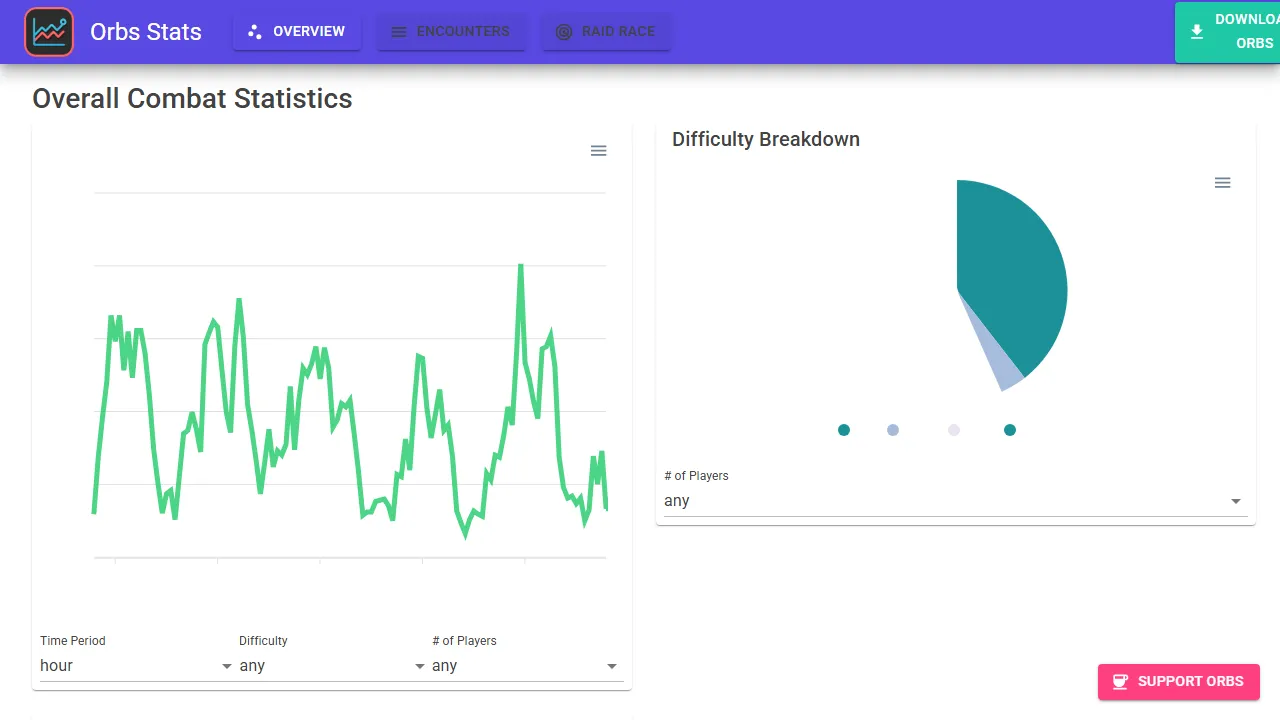Open the line chart hamburger menu
1280x720 pixels.
tap(598, 150)
